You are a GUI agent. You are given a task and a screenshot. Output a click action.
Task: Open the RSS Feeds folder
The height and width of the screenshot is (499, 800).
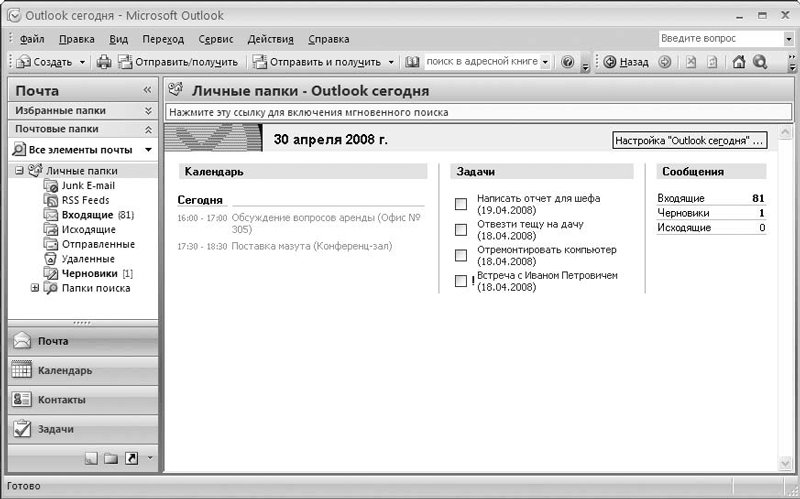click(x=85, y=200)
